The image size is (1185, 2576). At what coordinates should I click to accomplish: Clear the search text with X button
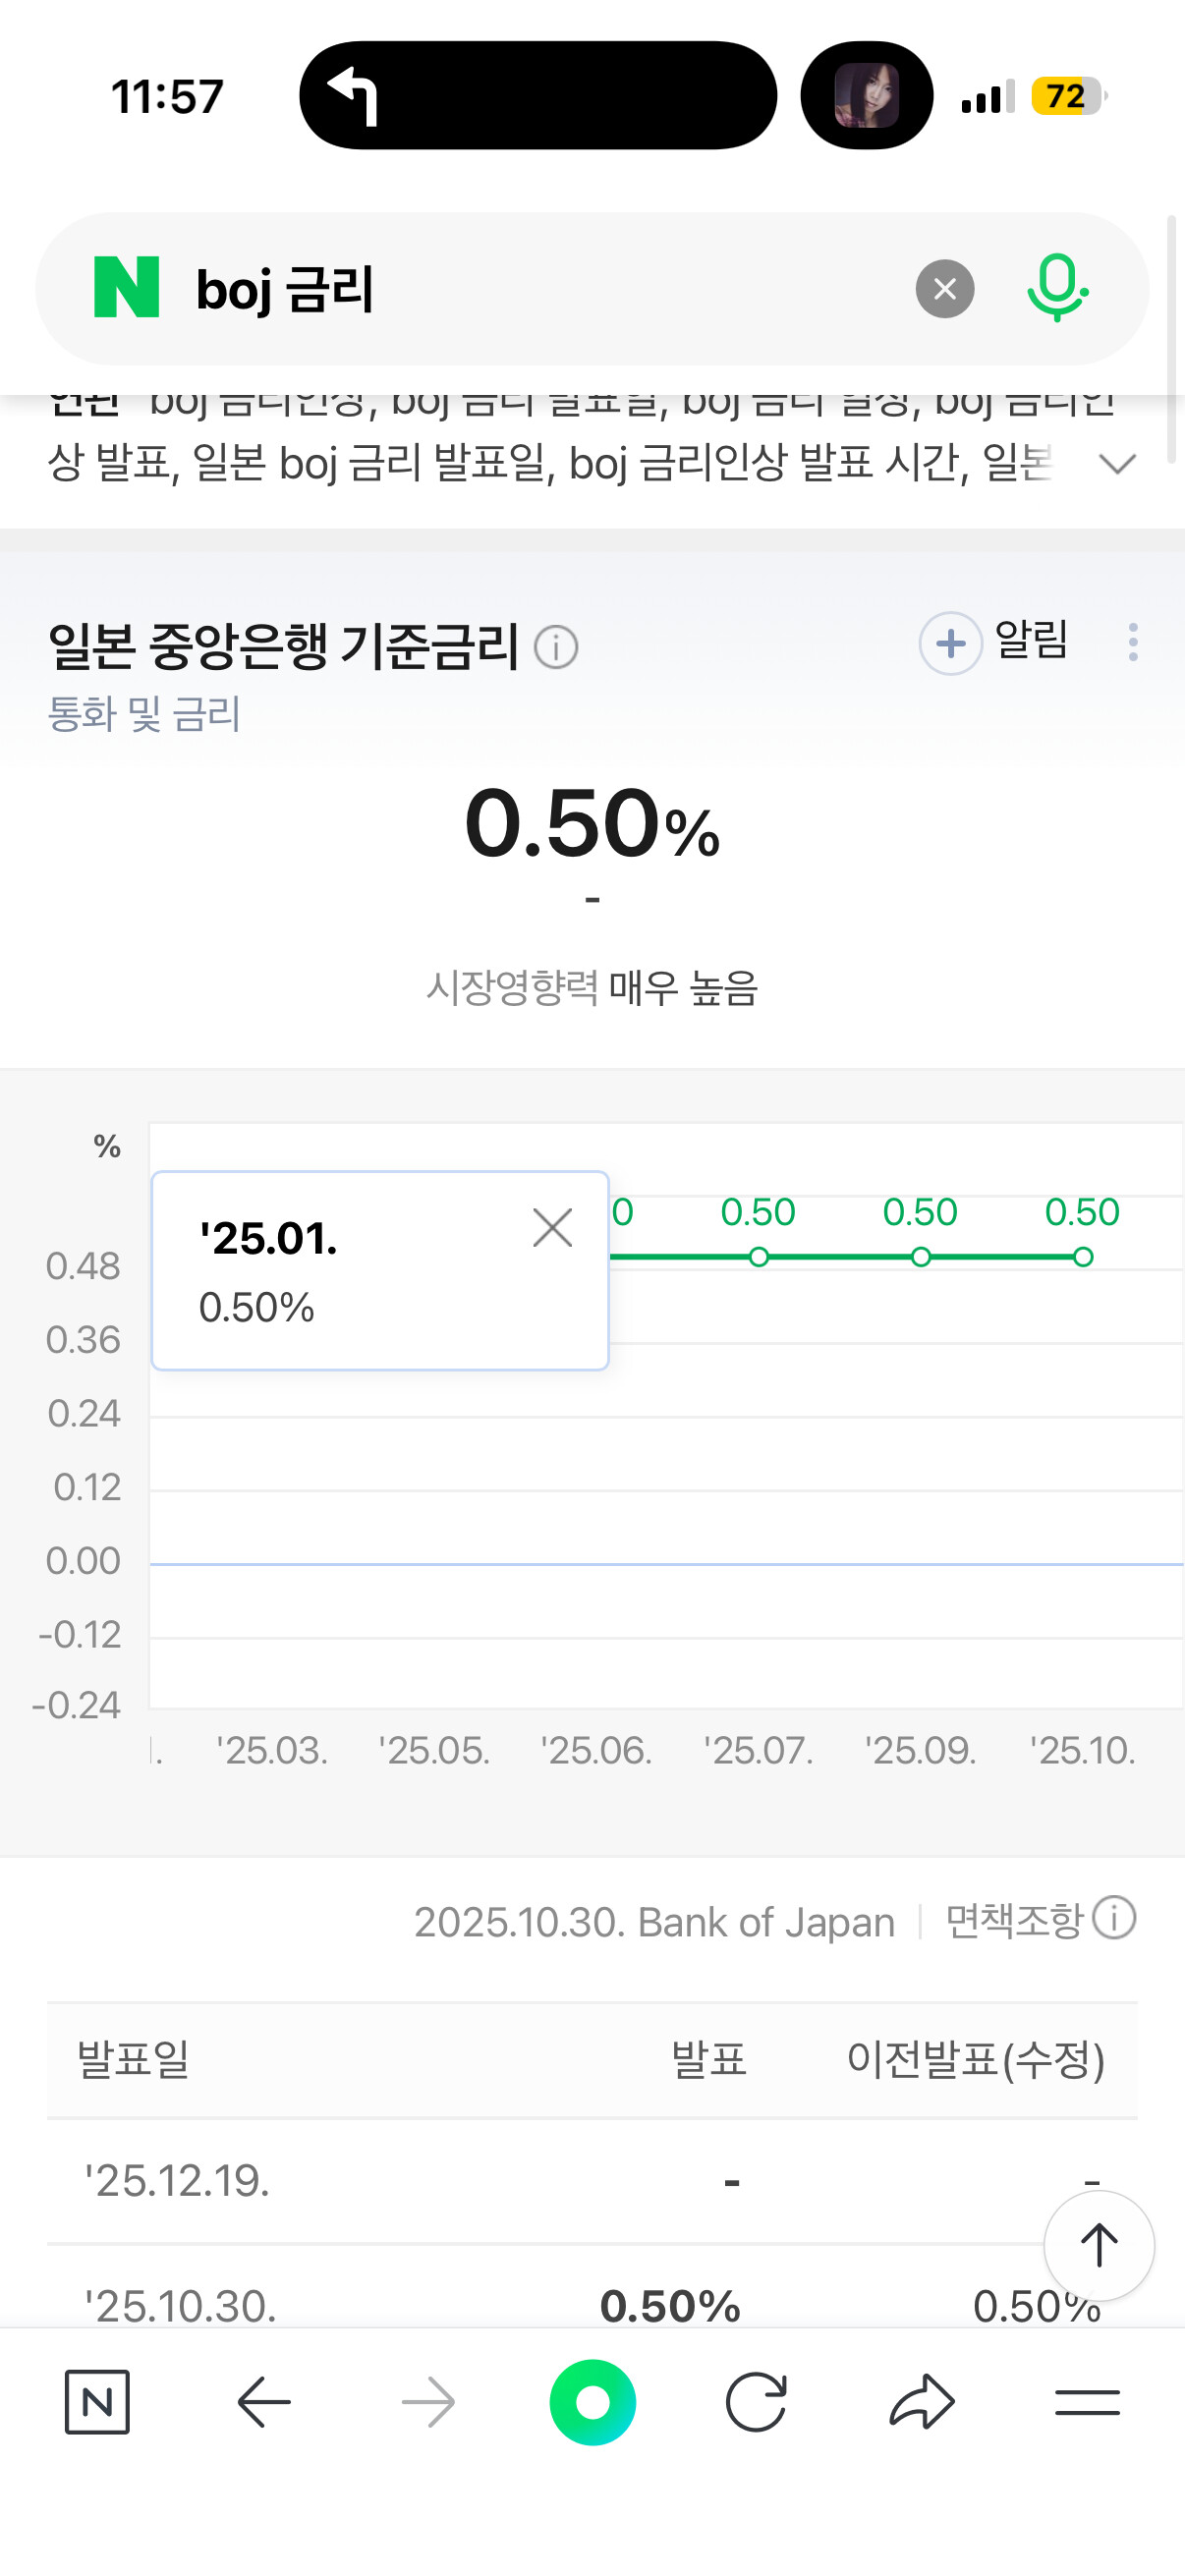pos(944,289)
